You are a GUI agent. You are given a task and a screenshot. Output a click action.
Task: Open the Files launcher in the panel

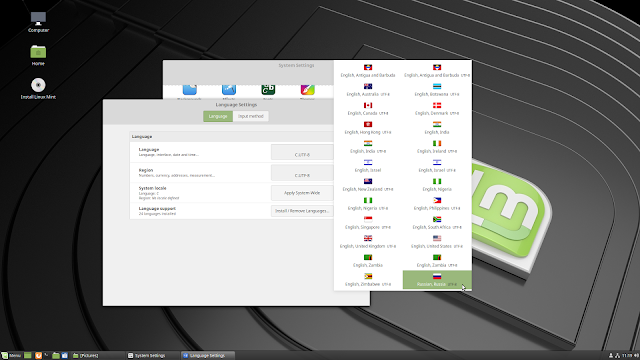56,356
